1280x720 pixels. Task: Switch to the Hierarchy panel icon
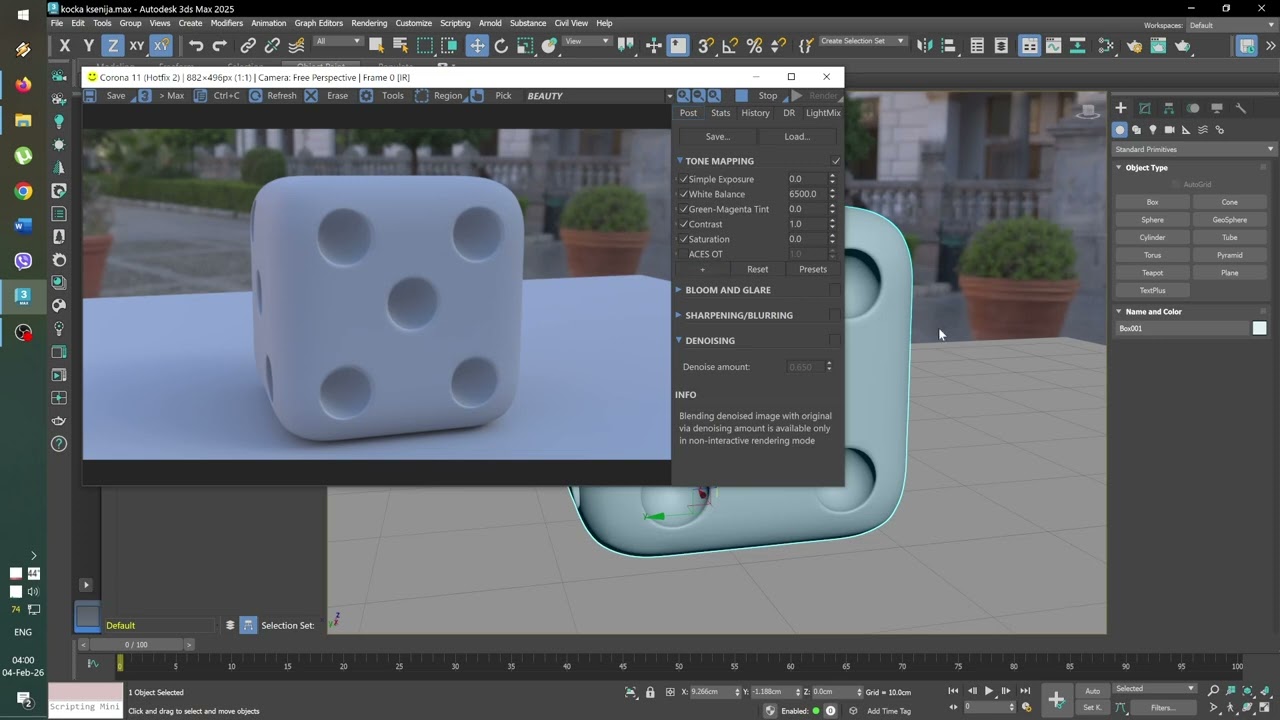pyautogui.click(x=1169, y=108)
